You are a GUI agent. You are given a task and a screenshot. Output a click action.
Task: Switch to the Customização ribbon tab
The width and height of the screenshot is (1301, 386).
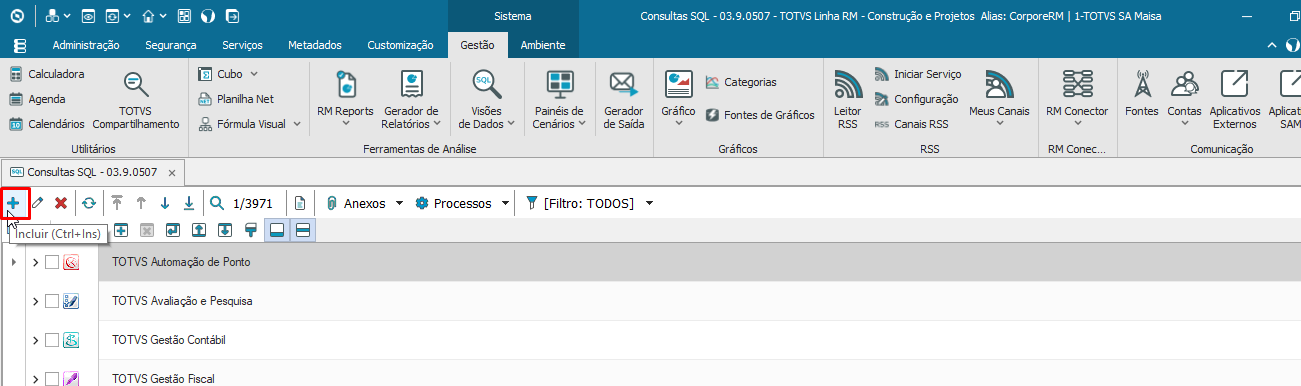click(x=400, y=45)
